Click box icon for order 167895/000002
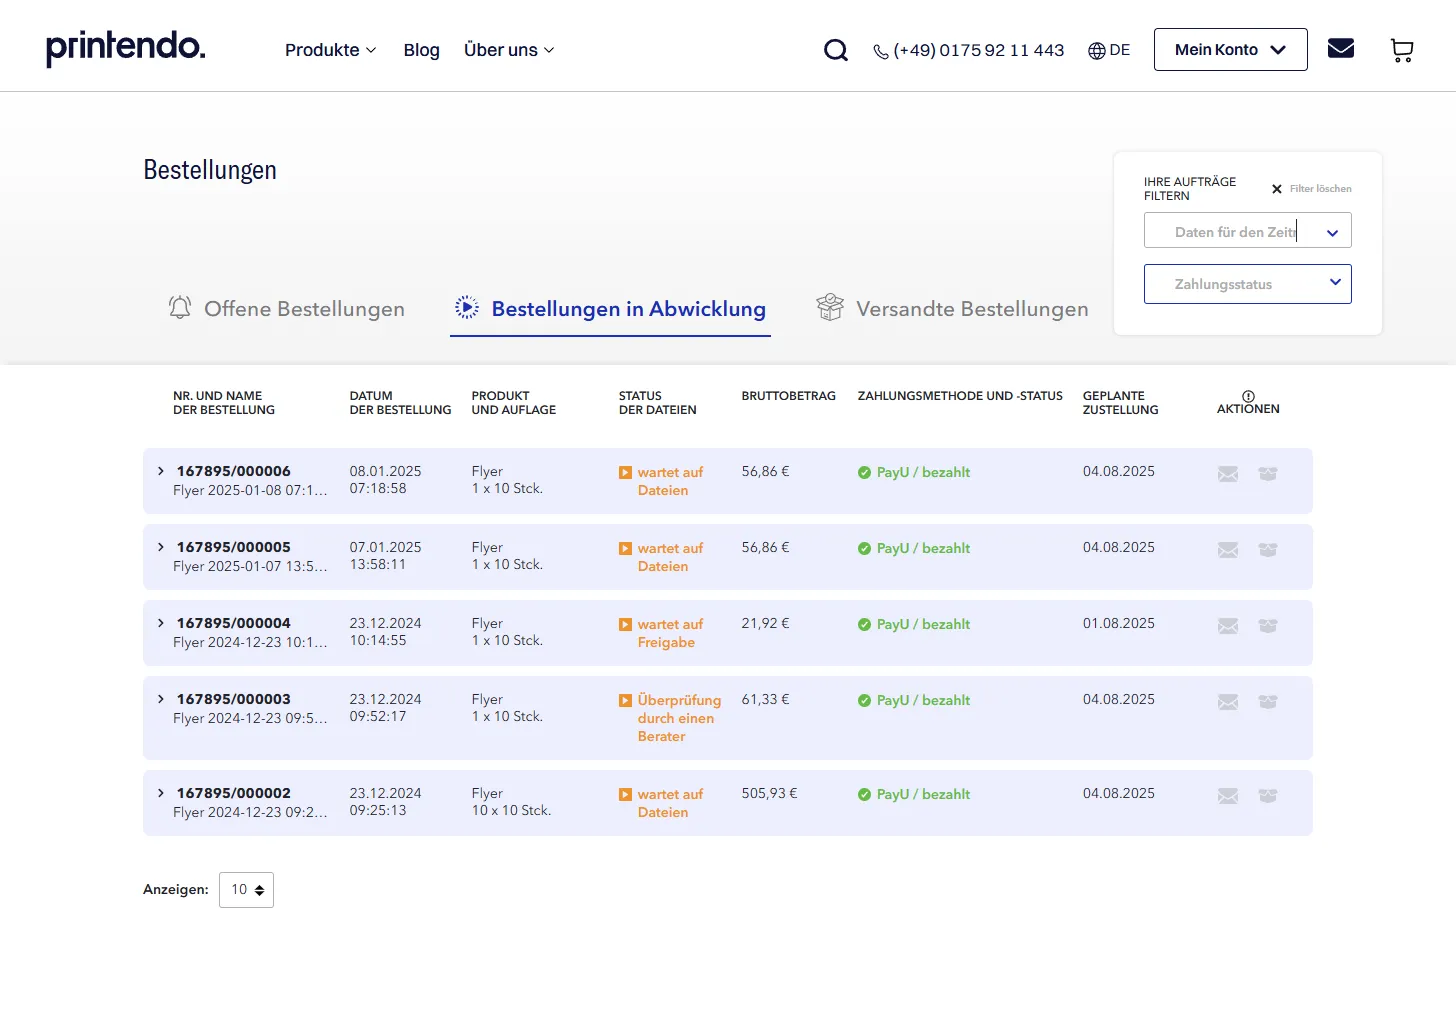The height and width of the screenshot is (1028, 1456). tap(1268, 796)
